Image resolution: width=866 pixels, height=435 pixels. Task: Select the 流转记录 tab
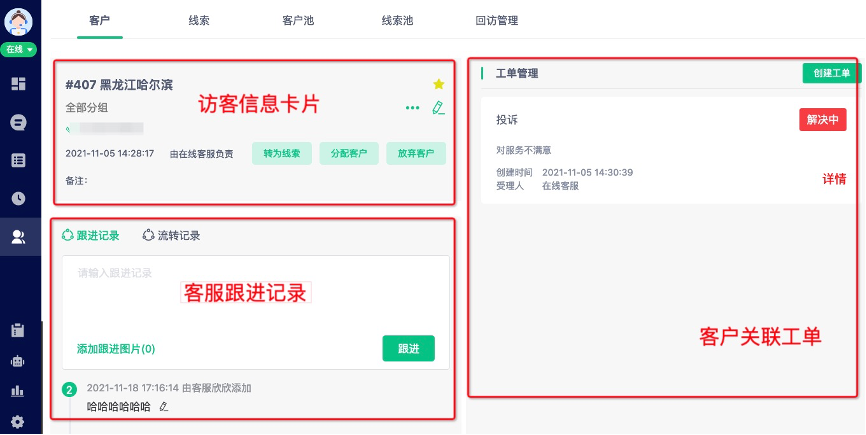(x=171, y=236)
